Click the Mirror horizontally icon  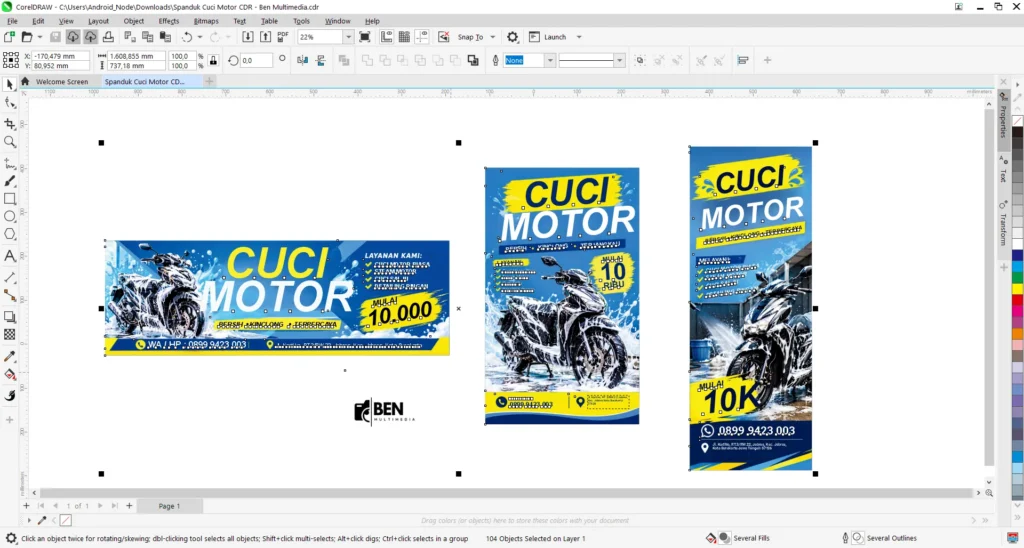(302, 60)
